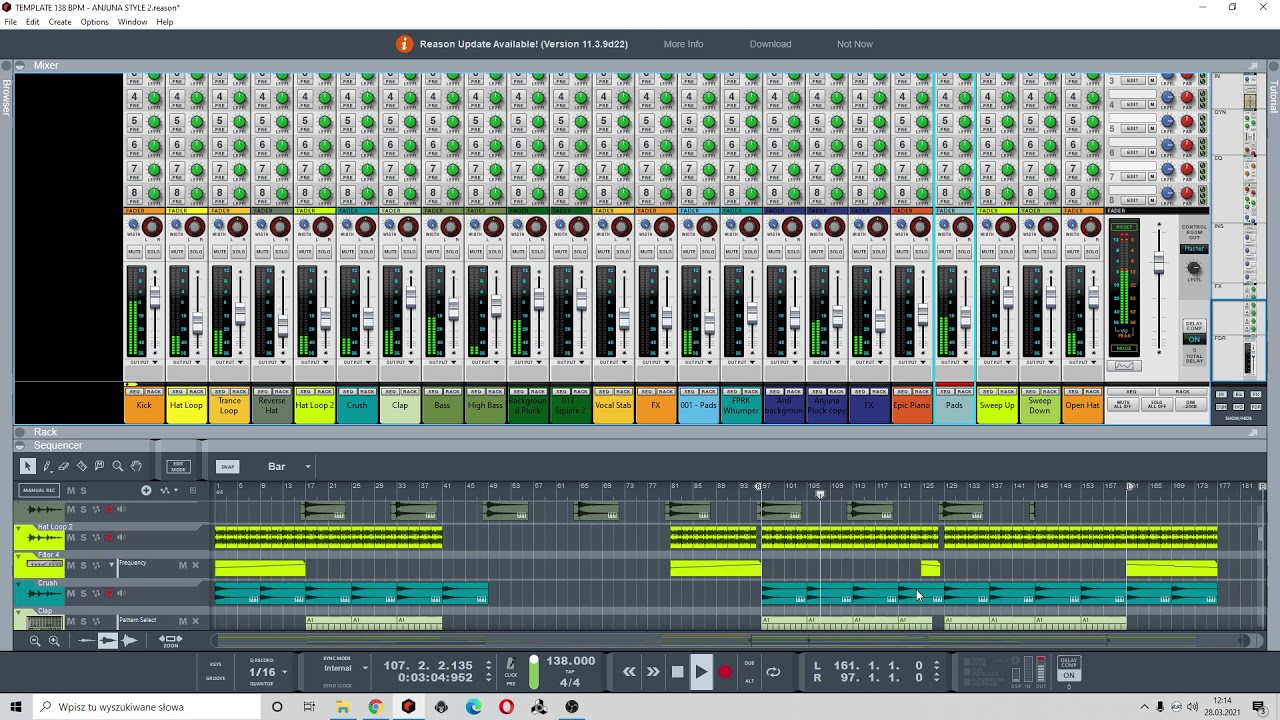Select the Razor tool in sequencer toolbar
Image resolution: width=1280 pixels, height=720 pixels.
[82, 466]
